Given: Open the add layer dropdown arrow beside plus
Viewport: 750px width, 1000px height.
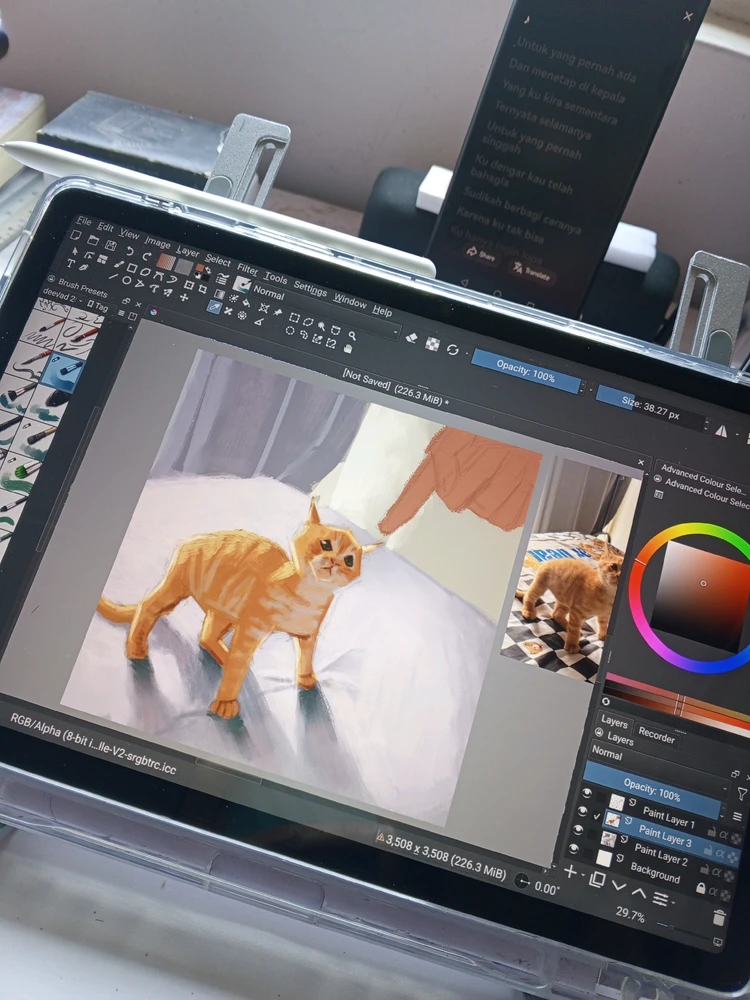Looking at the screenshot, I should [x=583, y=874].
